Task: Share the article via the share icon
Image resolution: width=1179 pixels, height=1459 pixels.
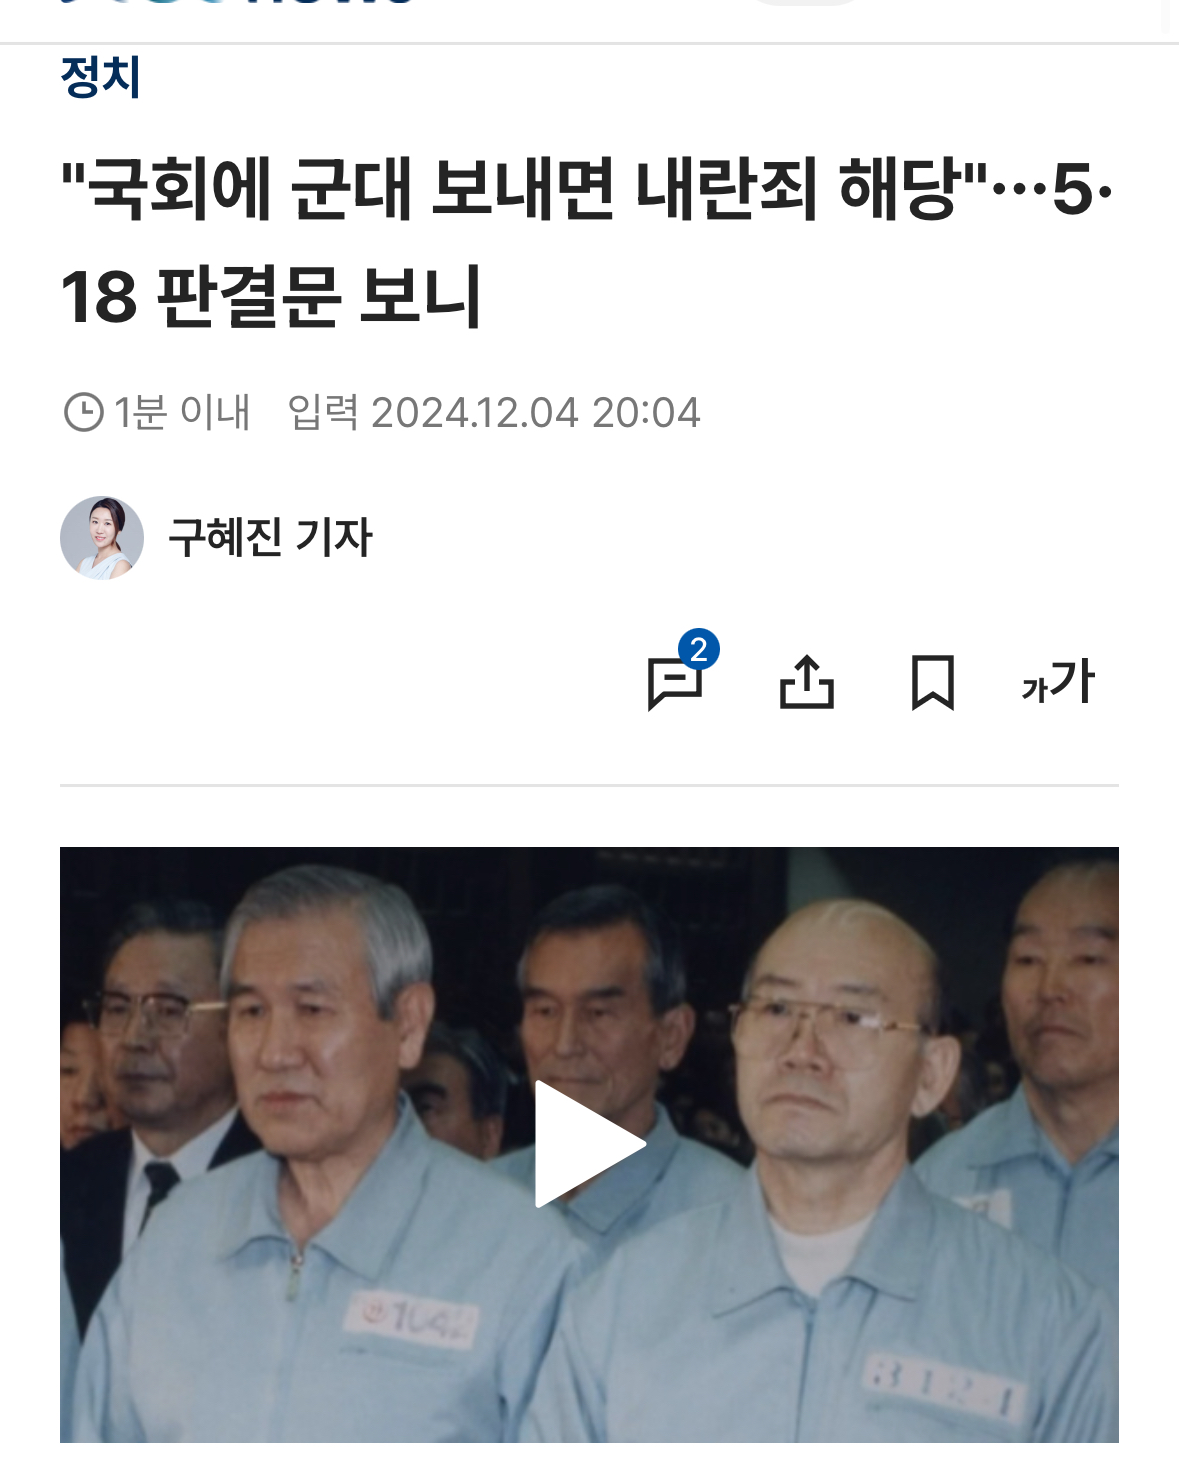Action: point(807,682)
